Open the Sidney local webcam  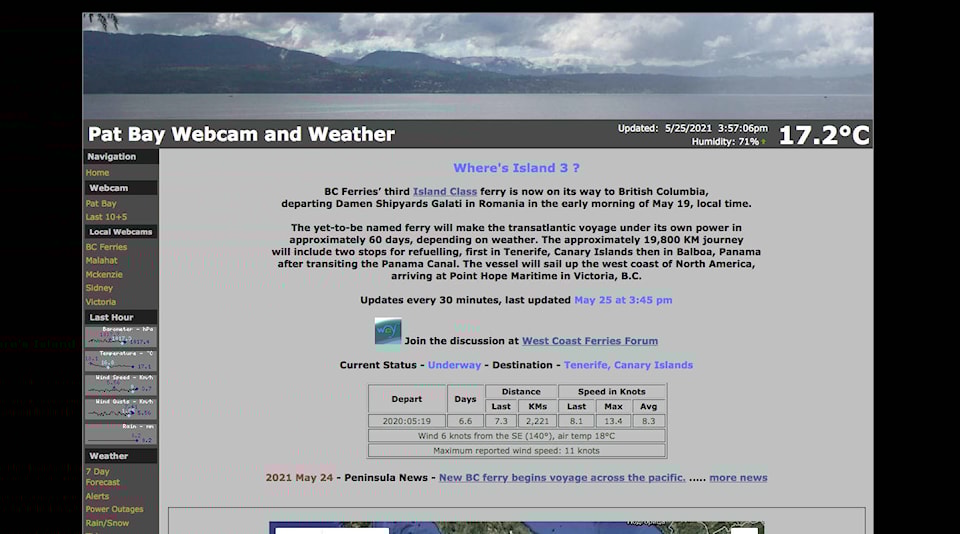(x=99, y=288)
